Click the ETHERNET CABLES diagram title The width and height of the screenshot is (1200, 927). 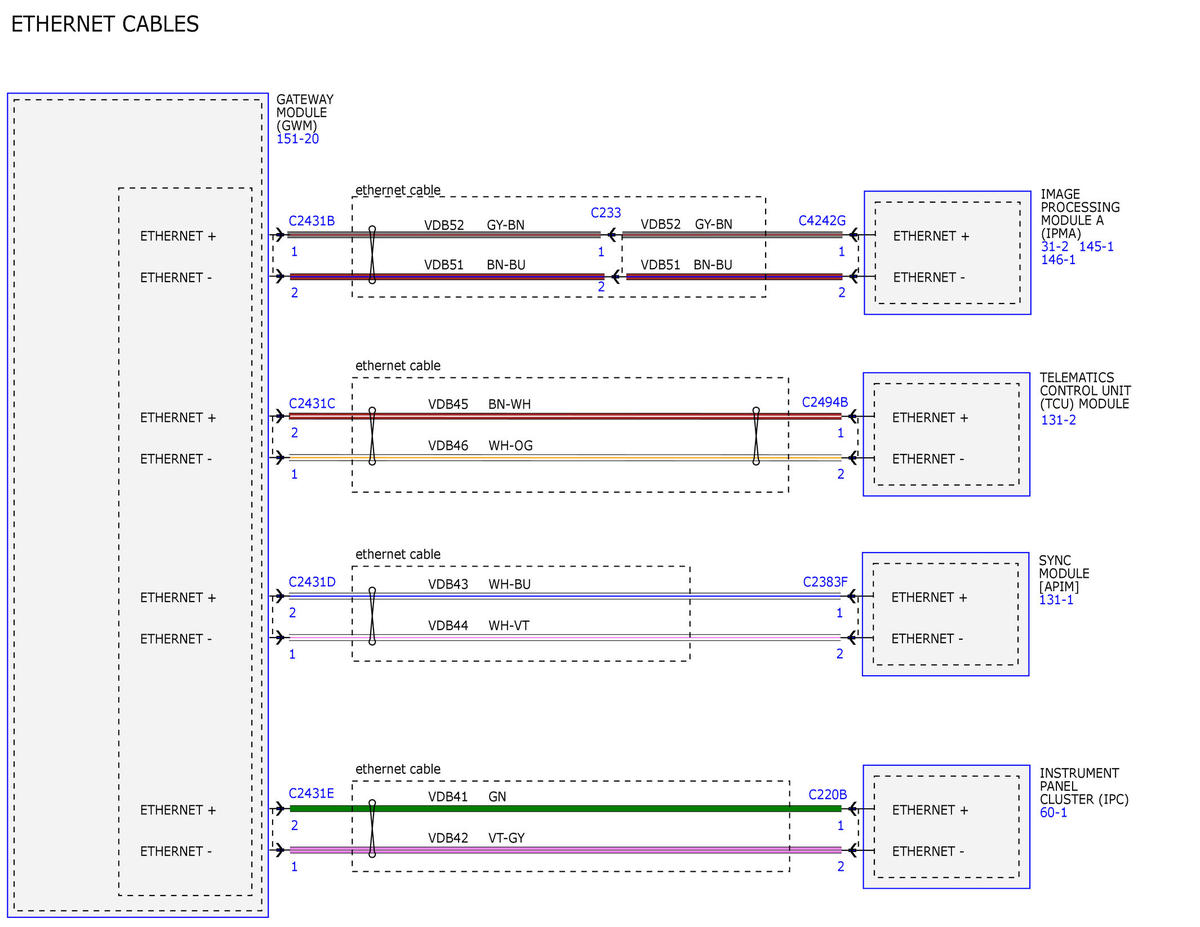[x=105, y=24]
